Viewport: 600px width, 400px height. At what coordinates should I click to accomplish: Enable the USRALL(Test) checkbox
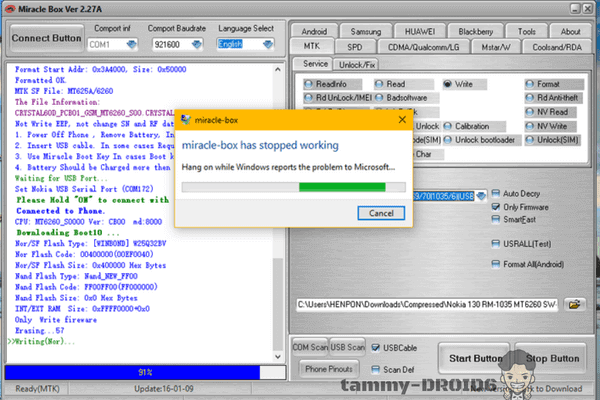tap(496, 244)
